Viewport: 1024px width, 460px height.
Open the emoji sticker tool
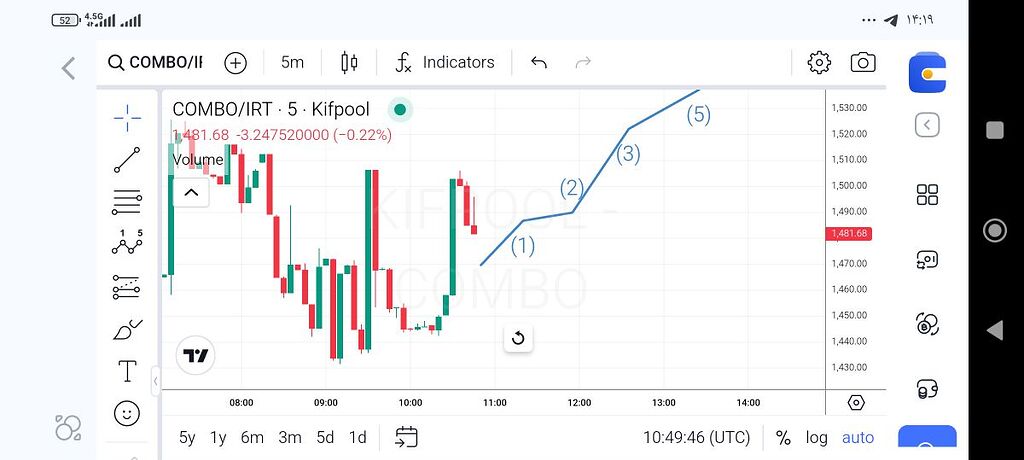click(x=127, y=412)
